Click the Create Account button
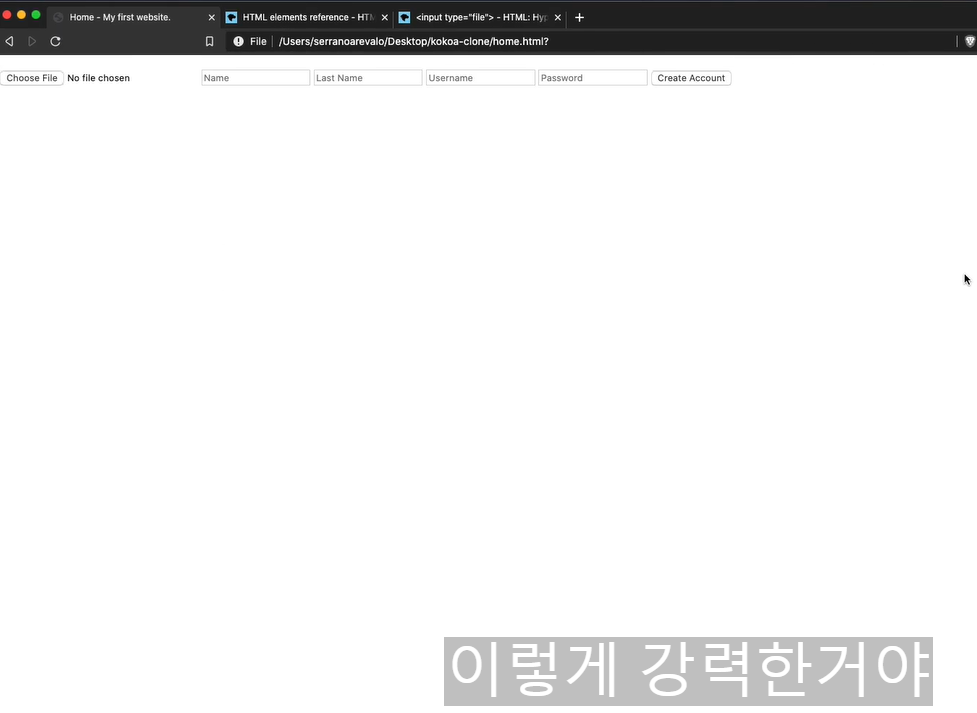The height and width of the screenshot is (713, 977). (691, 78)
